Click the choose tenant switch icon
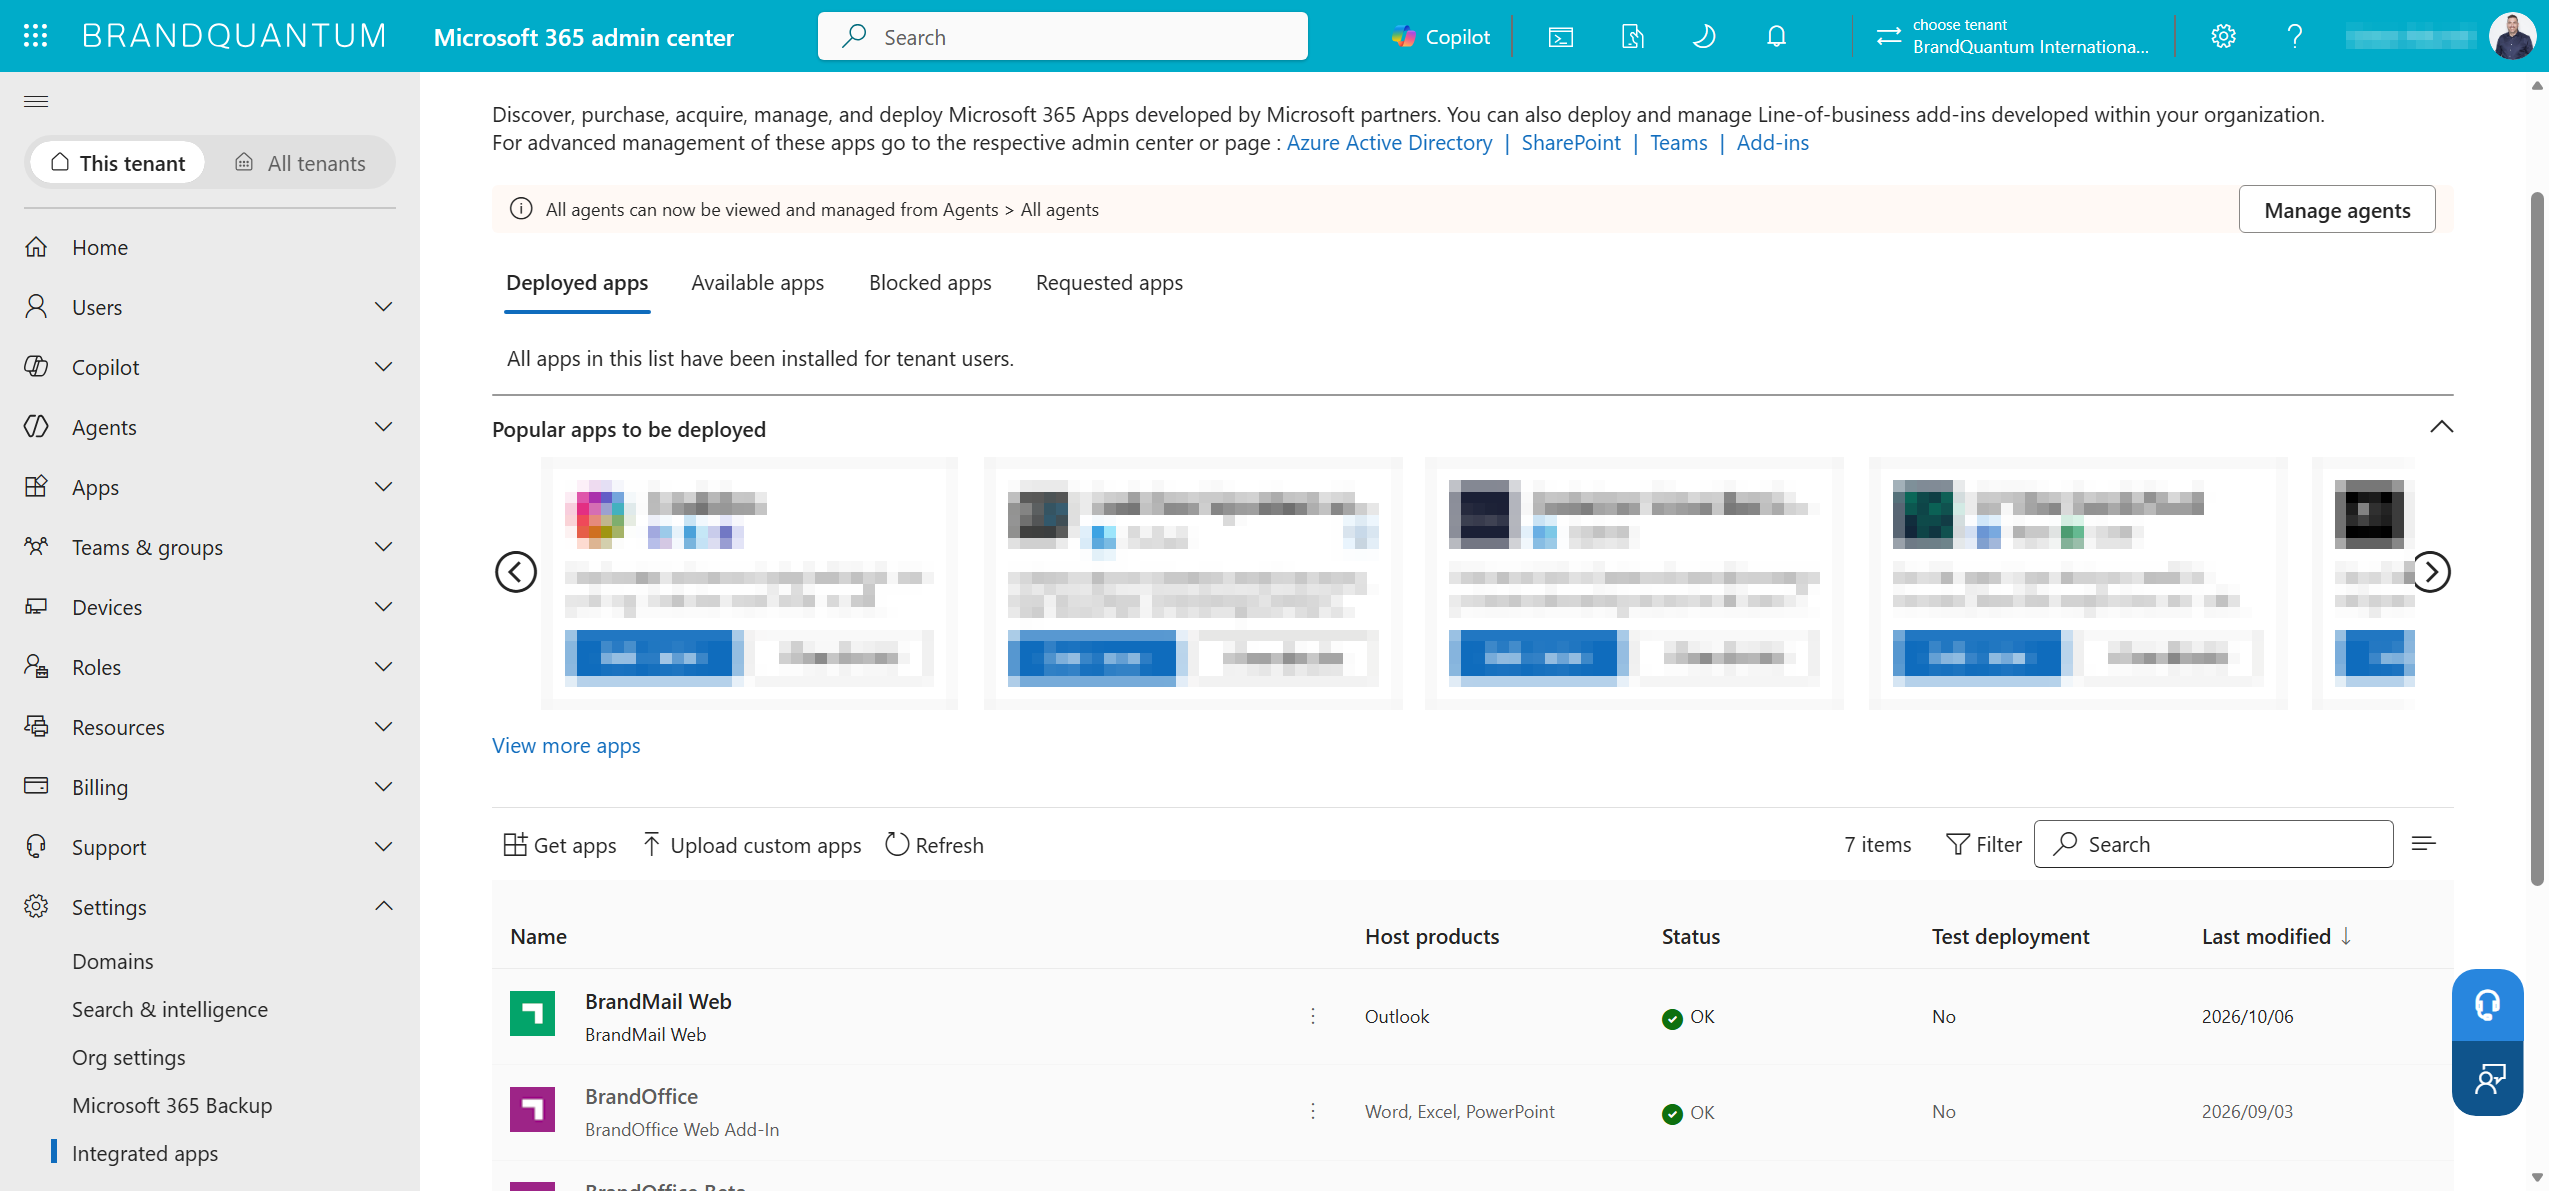 pos(1888,37)
